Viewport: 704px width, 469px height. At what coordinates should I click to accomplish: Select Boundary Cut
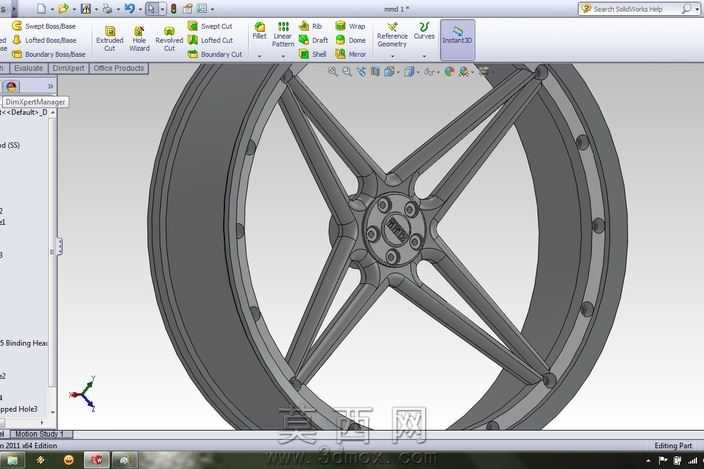(215, 54)
